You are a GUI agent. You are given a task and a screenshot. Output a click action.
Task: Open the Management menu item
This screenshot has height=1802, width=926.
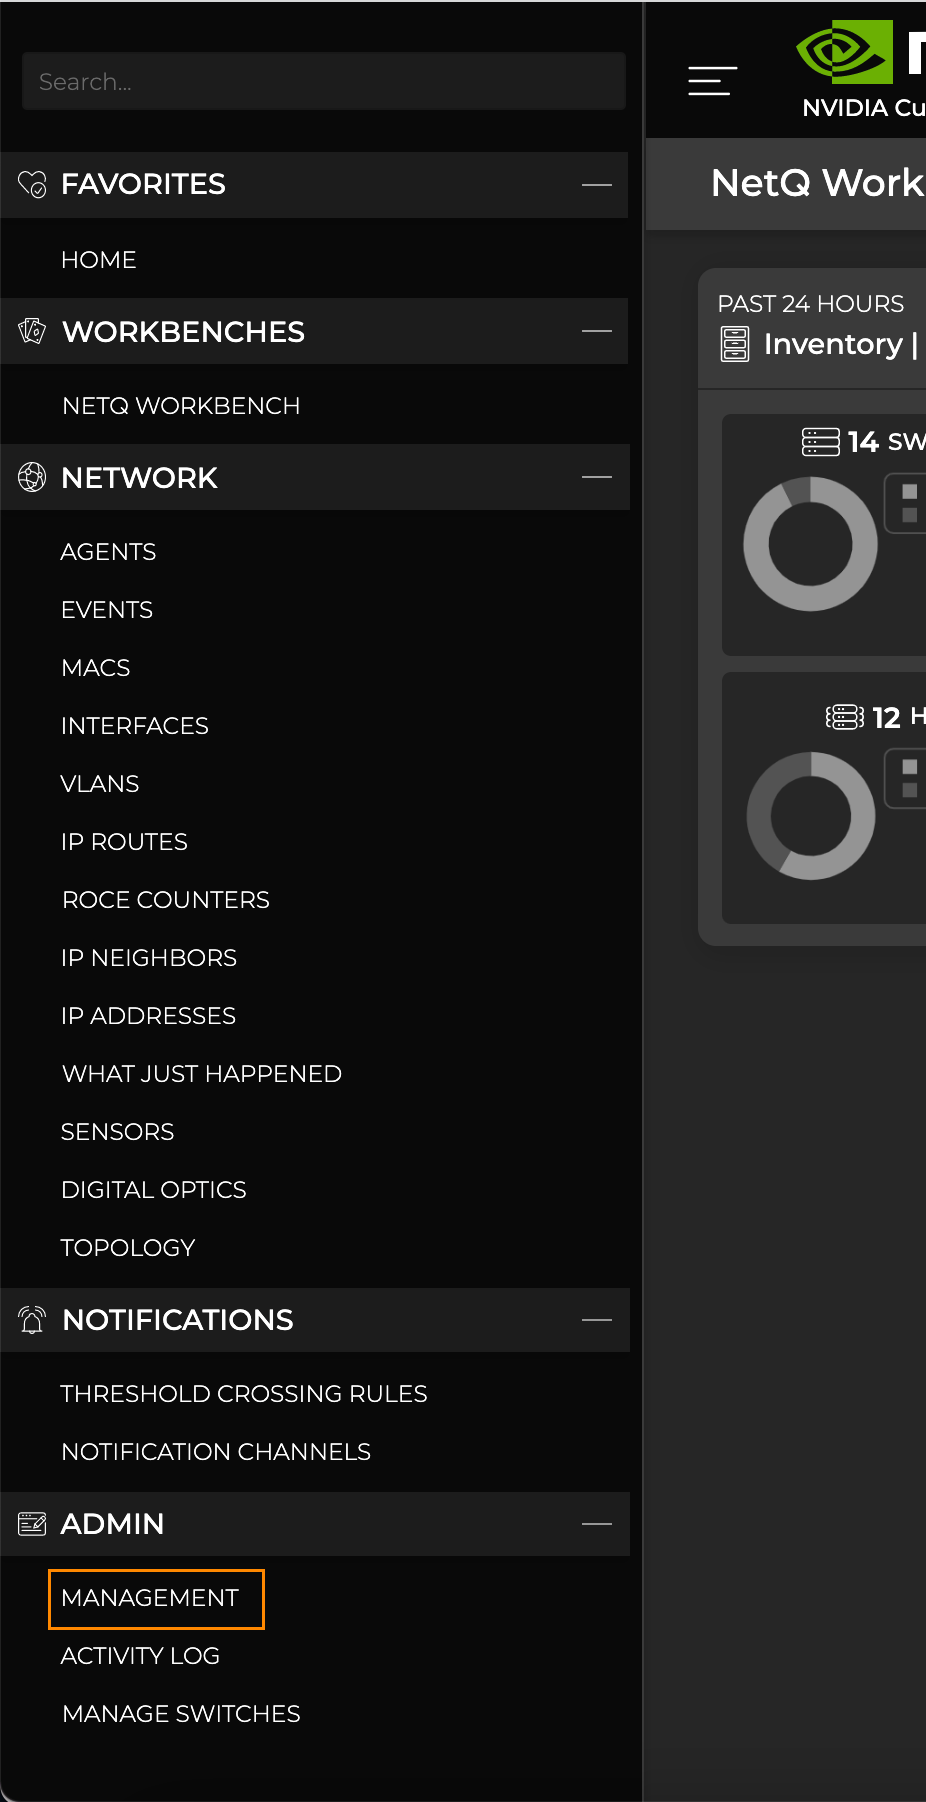150,1598
